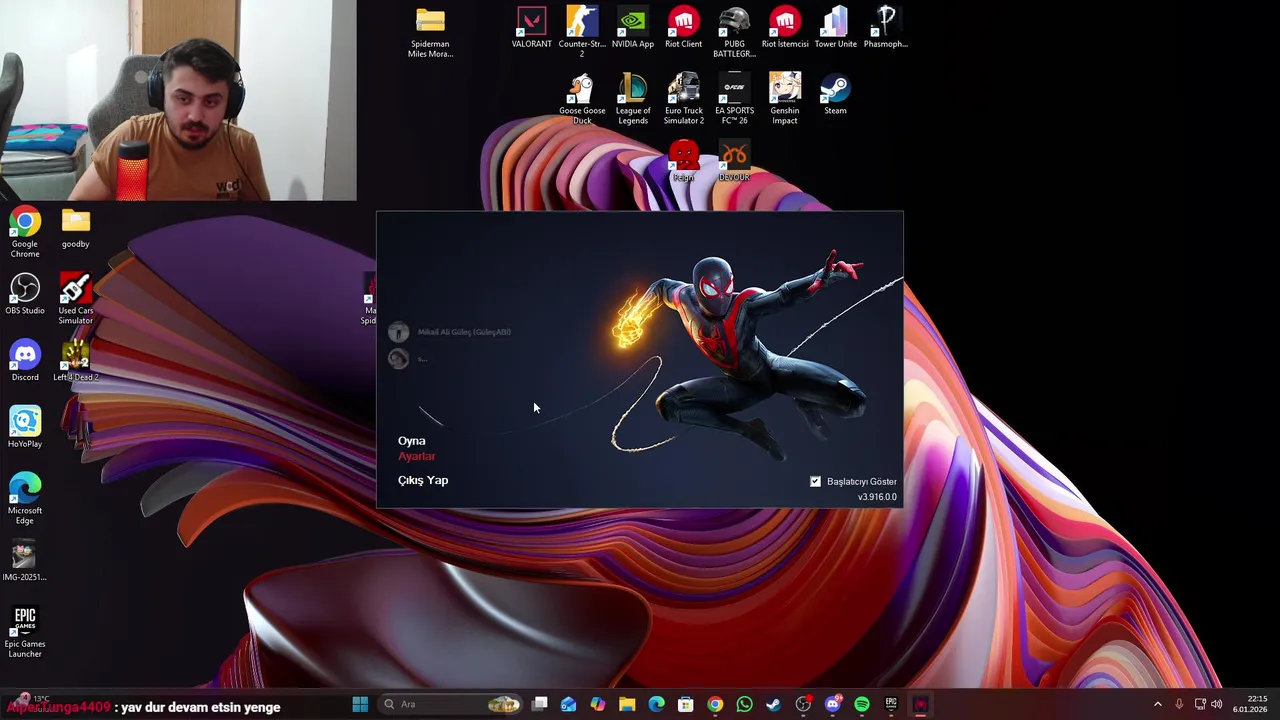Open the network icon in system tray
This screenshot has height=720, width=1280.
point(1200,704)
